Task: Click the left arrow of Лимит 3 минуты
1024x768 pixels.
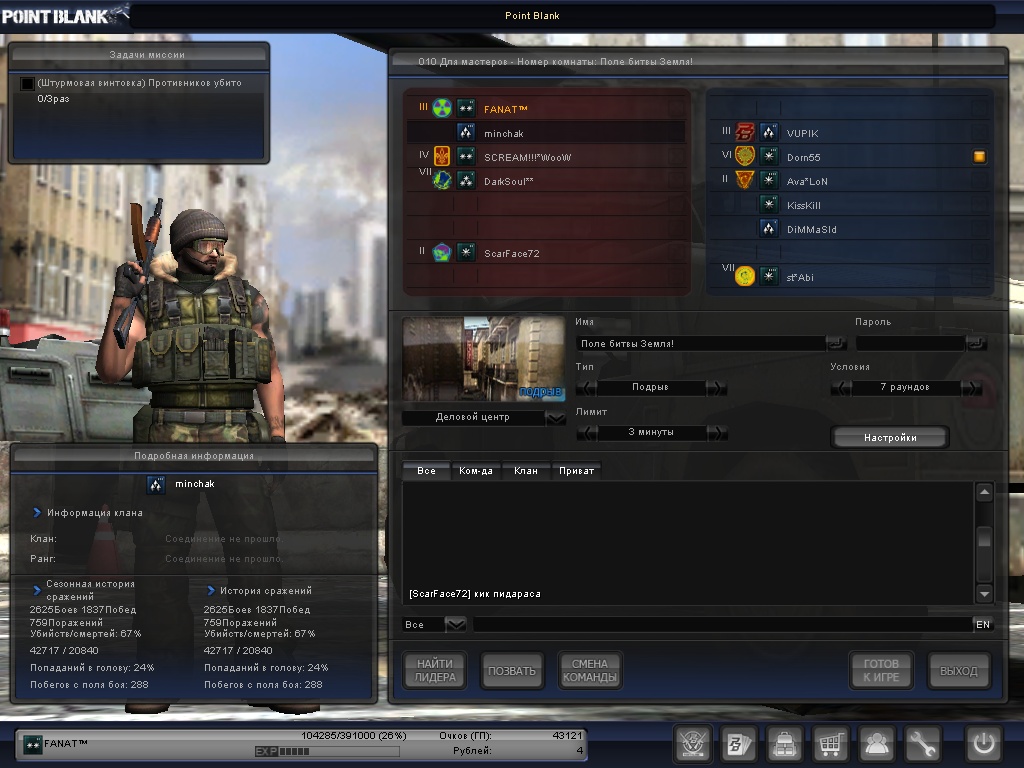Action: pyautogui.click(x=586, y=433)
